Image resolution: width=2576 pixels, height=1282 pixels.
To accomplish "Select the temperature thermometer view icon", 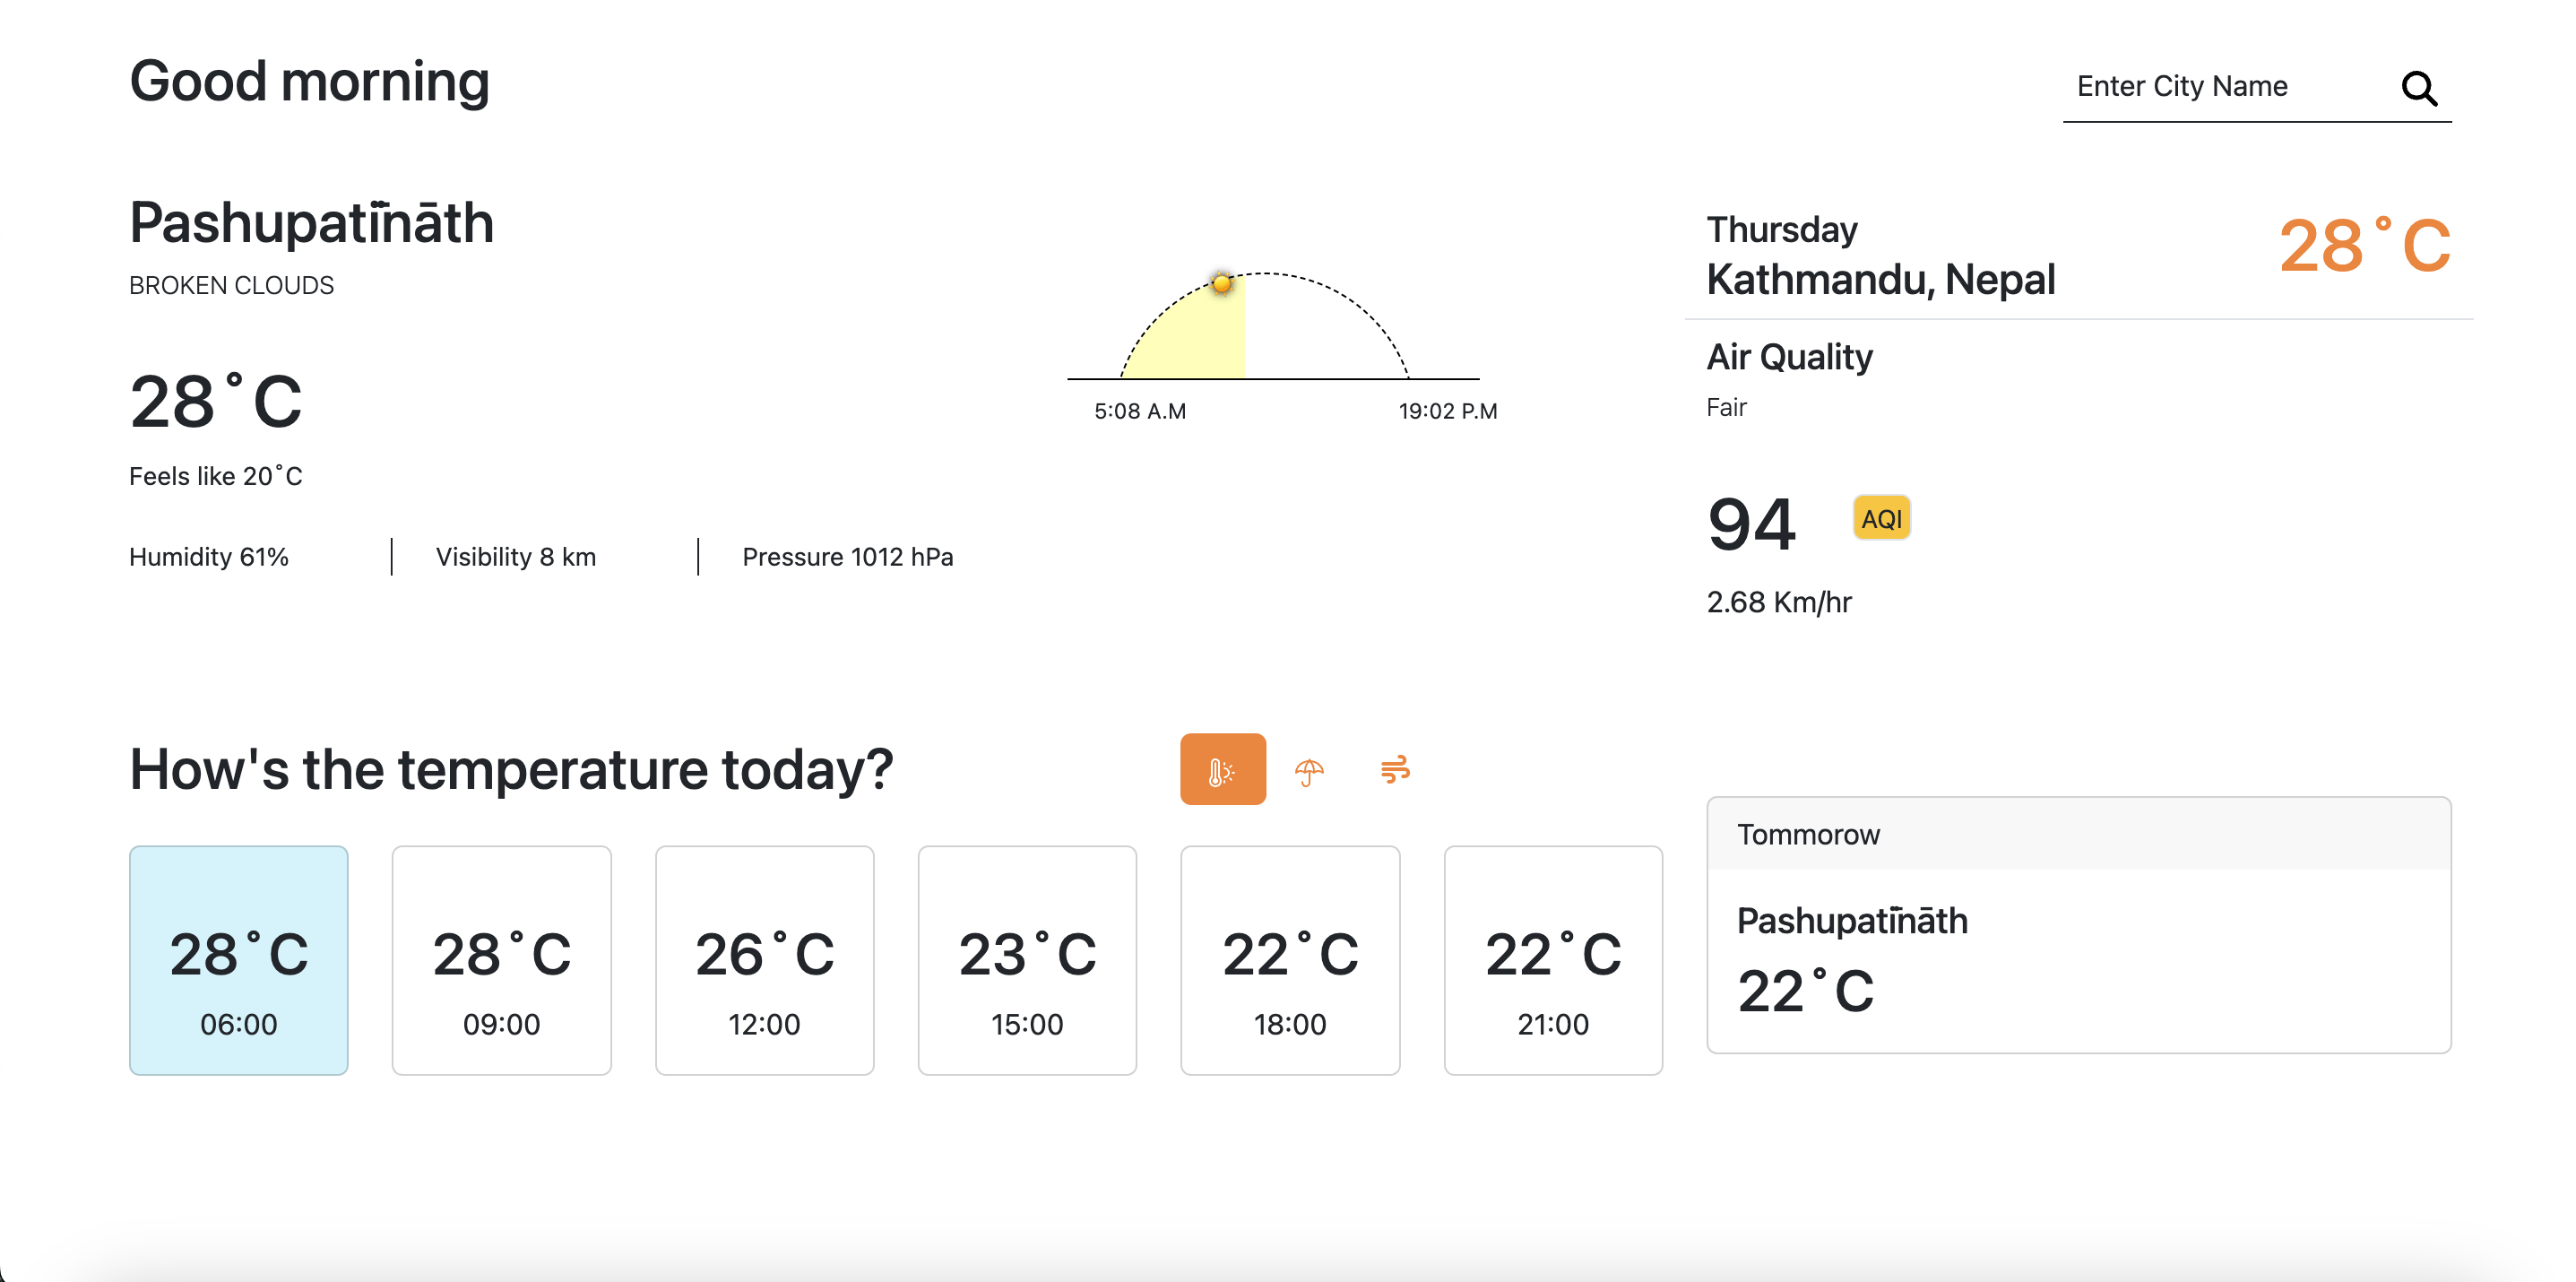I will point(1222,770).
